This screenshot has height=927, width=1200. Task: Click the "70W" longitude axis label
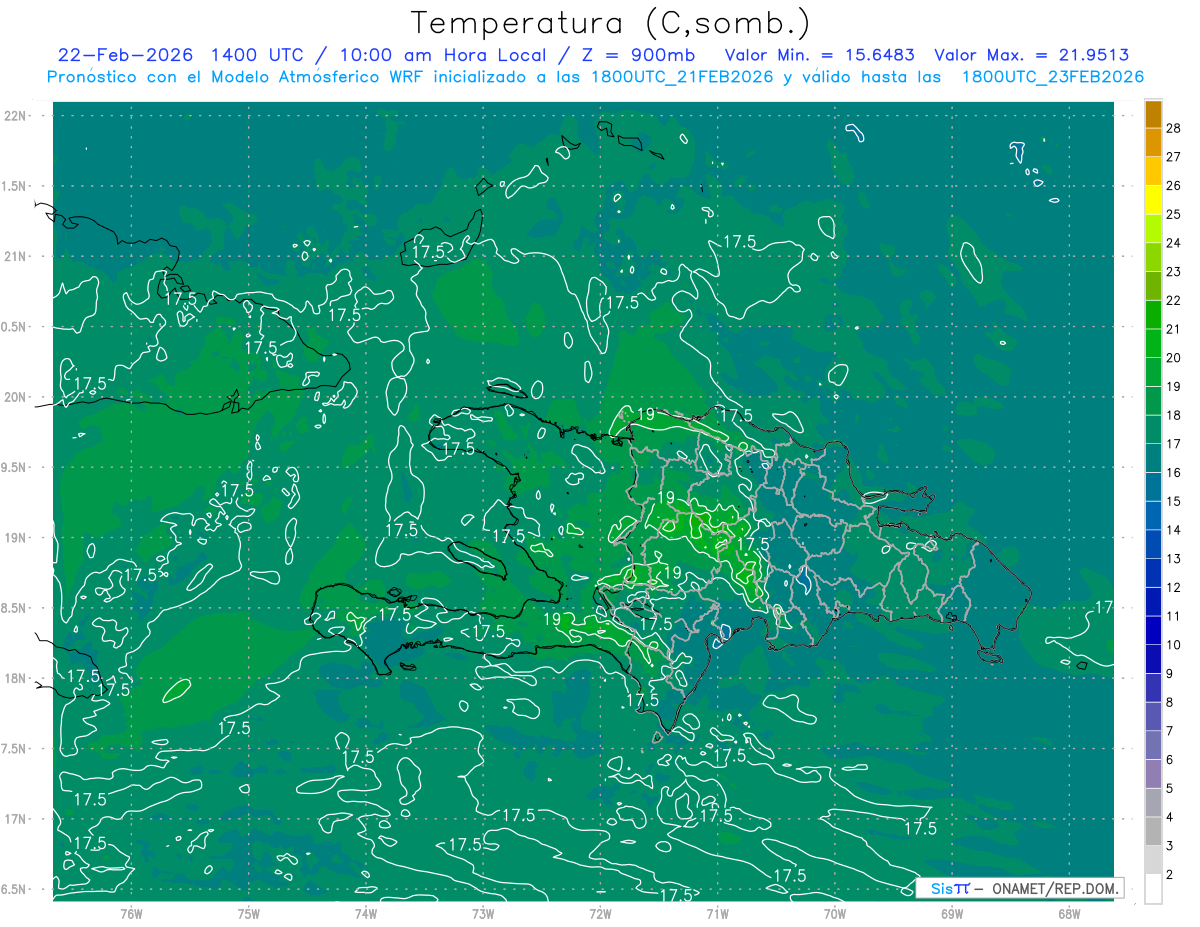click(x=835, y=913)
